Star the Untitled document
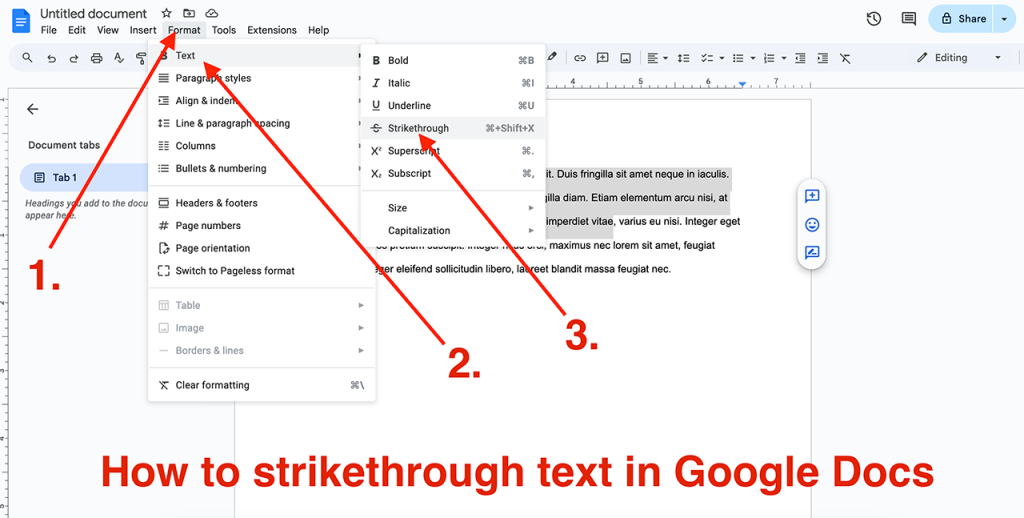 click(166, 13)
